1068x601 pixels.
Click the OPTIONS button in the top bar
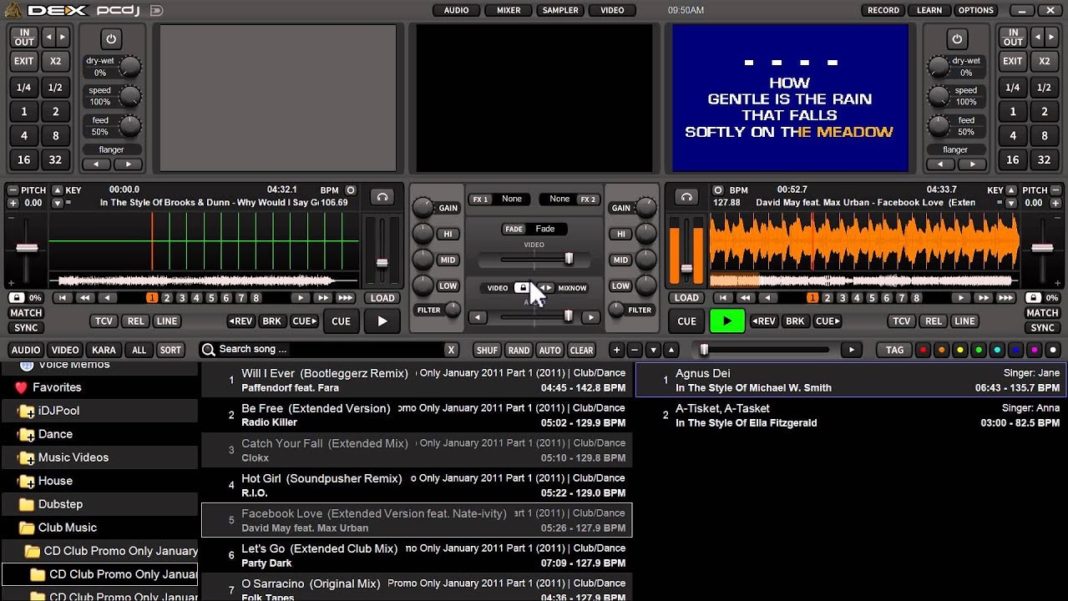coord(975,10)
